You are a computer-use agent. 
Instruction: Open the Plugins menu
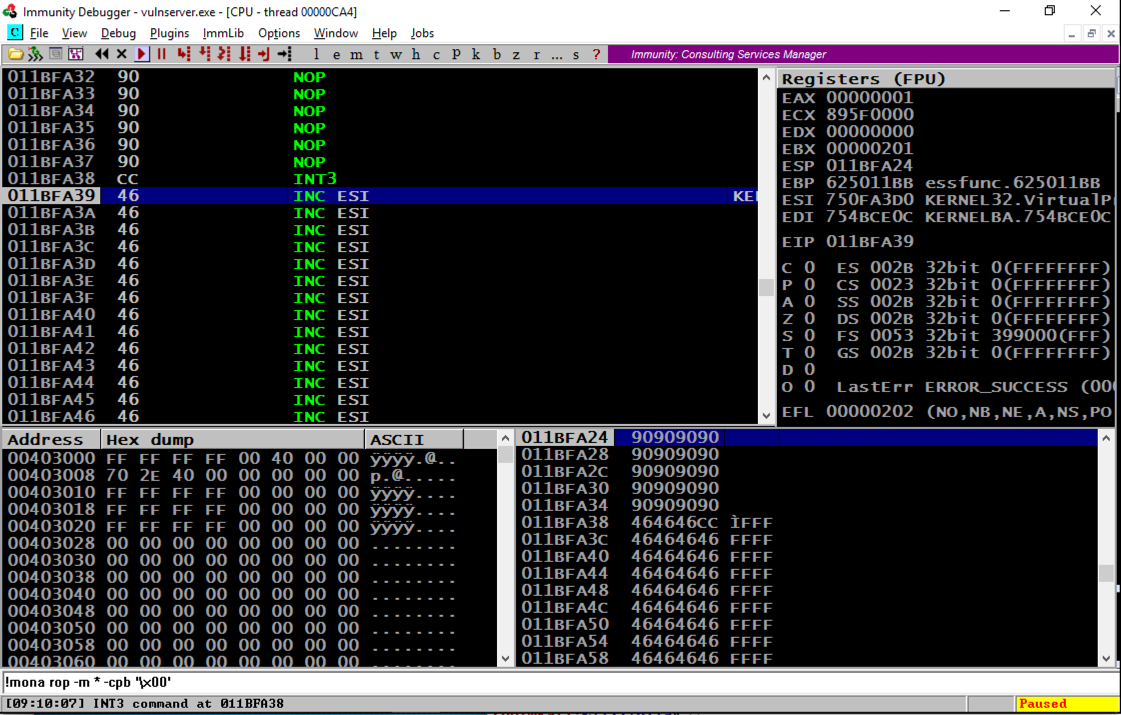click(169, 33)
